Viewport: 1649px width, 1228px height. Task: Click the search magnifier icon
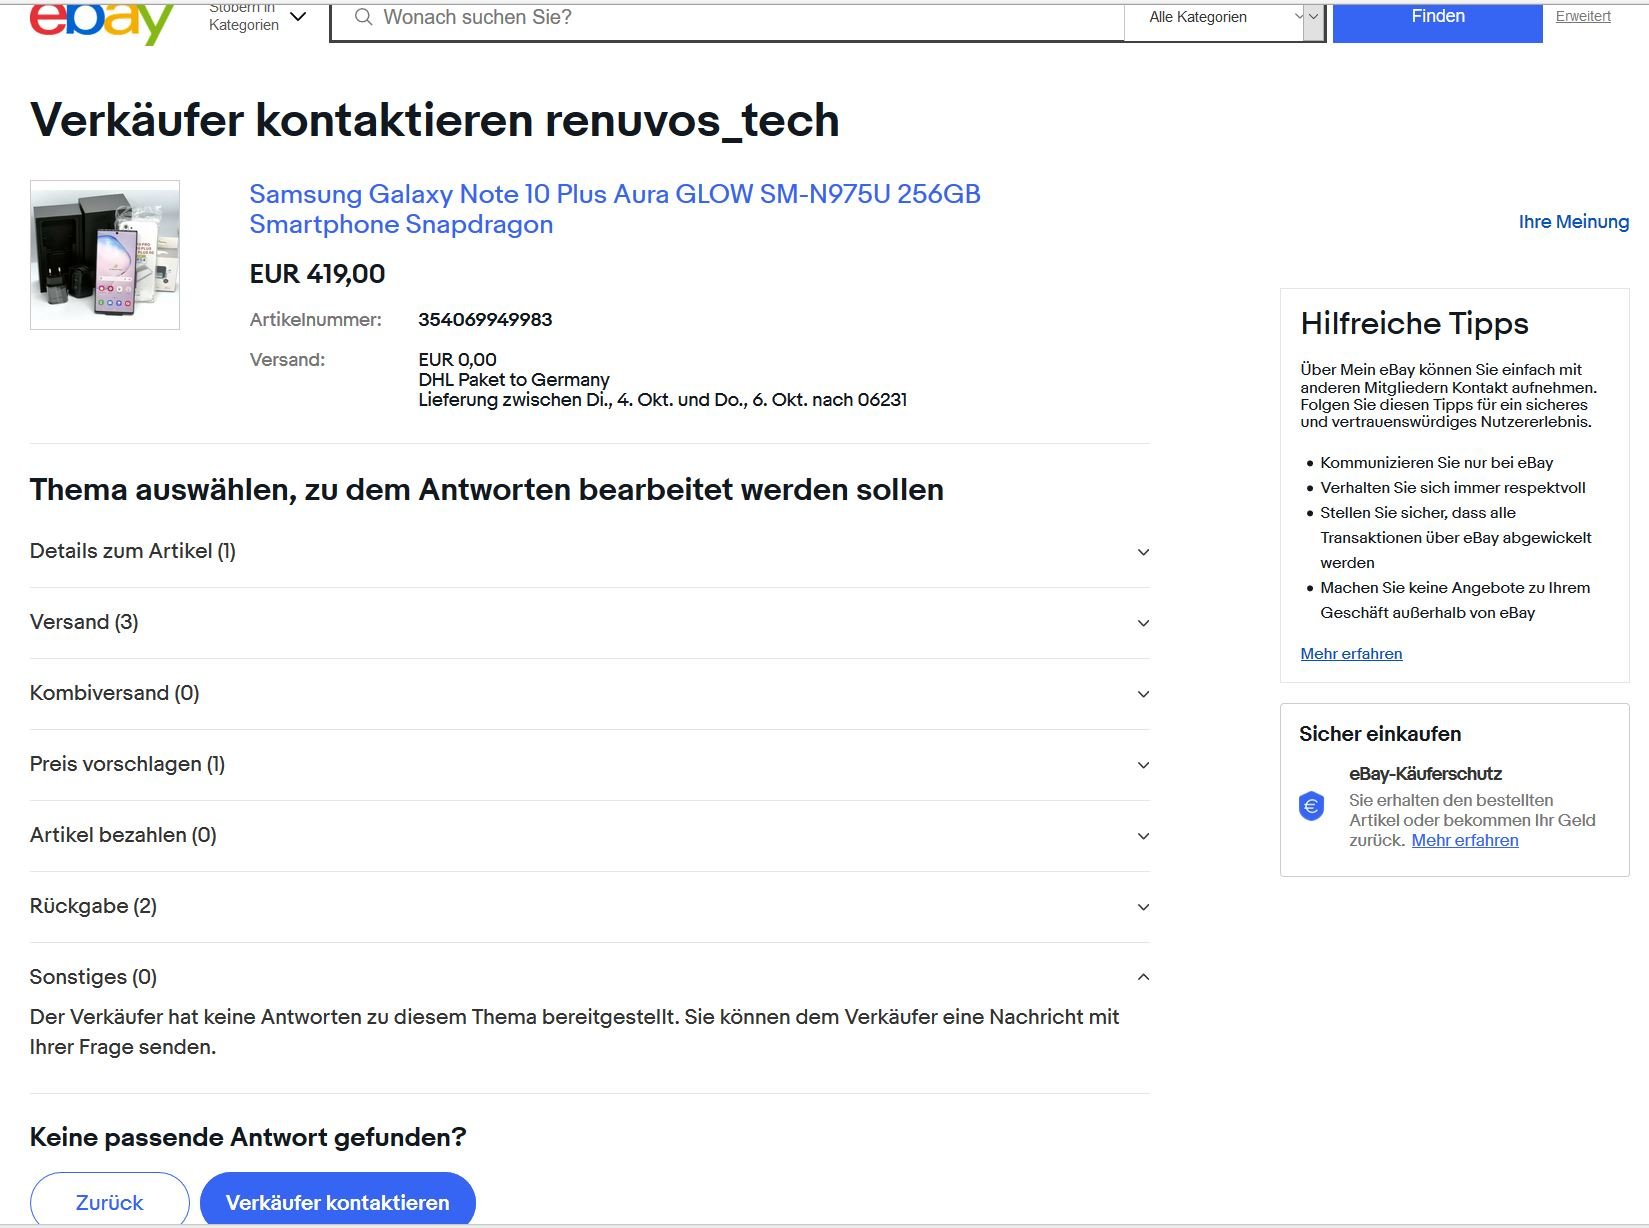click(363, 17)
